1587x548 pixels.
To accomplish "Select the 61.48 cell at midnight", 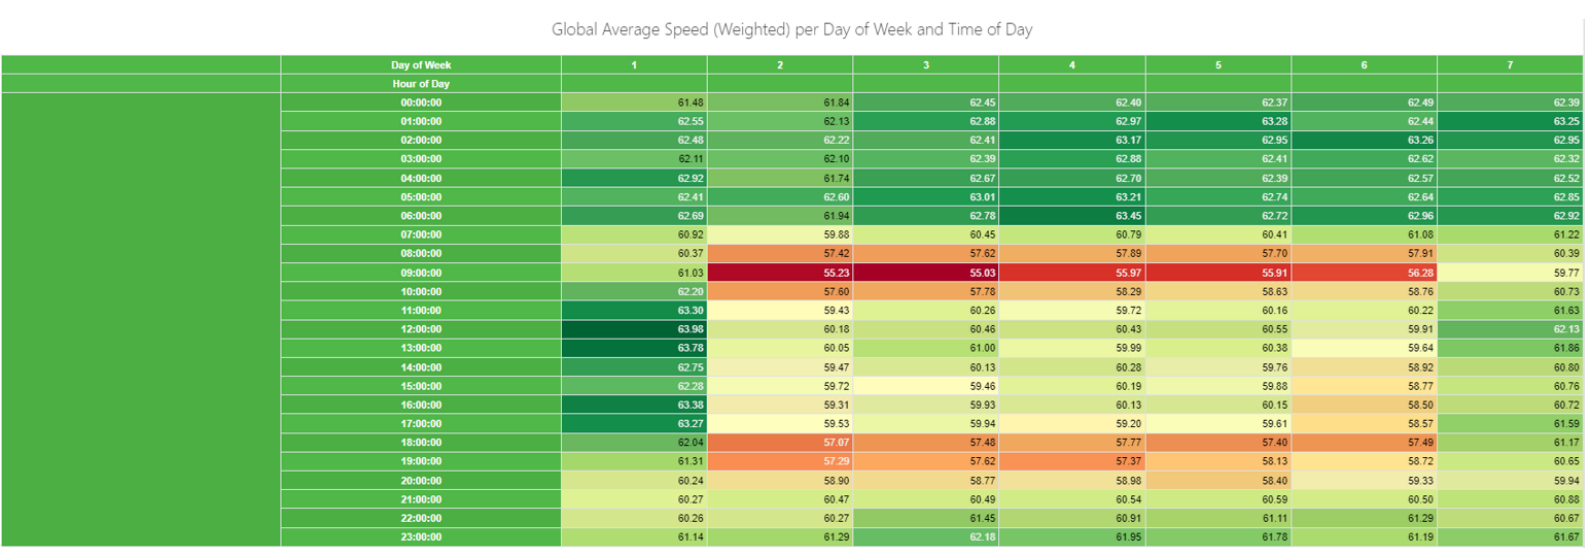I will [x=634, y=103].
